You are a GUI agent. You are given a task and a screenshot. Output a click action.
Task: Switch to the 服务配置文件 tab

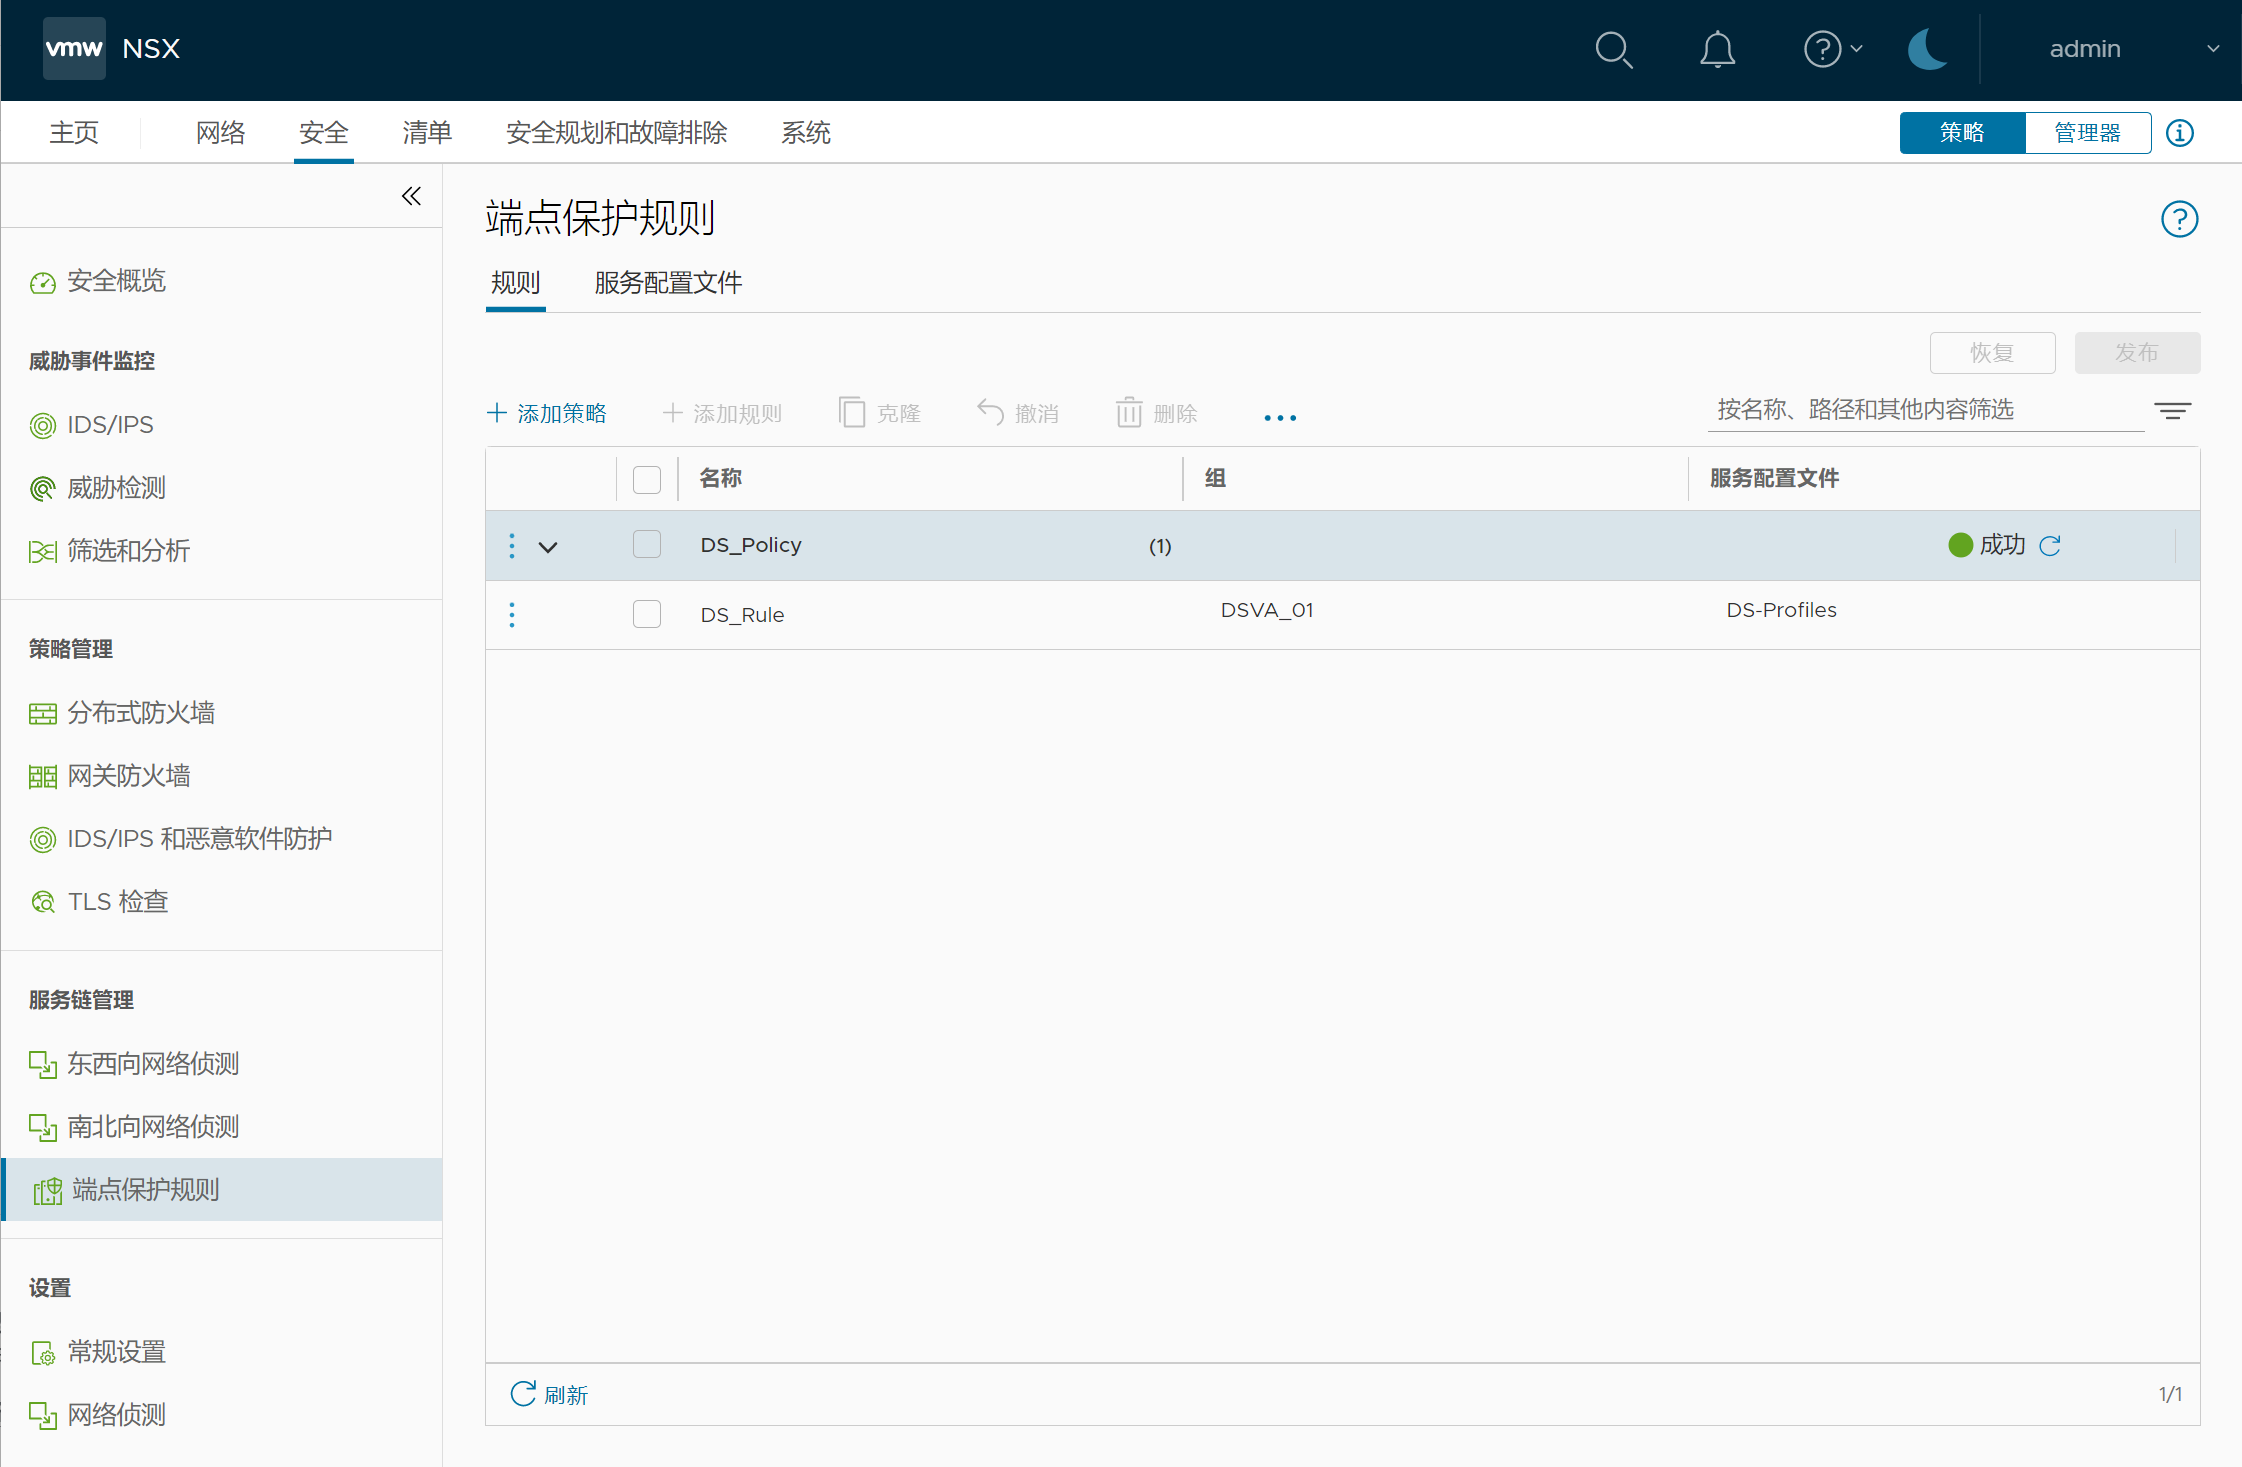tap(668, 283)
